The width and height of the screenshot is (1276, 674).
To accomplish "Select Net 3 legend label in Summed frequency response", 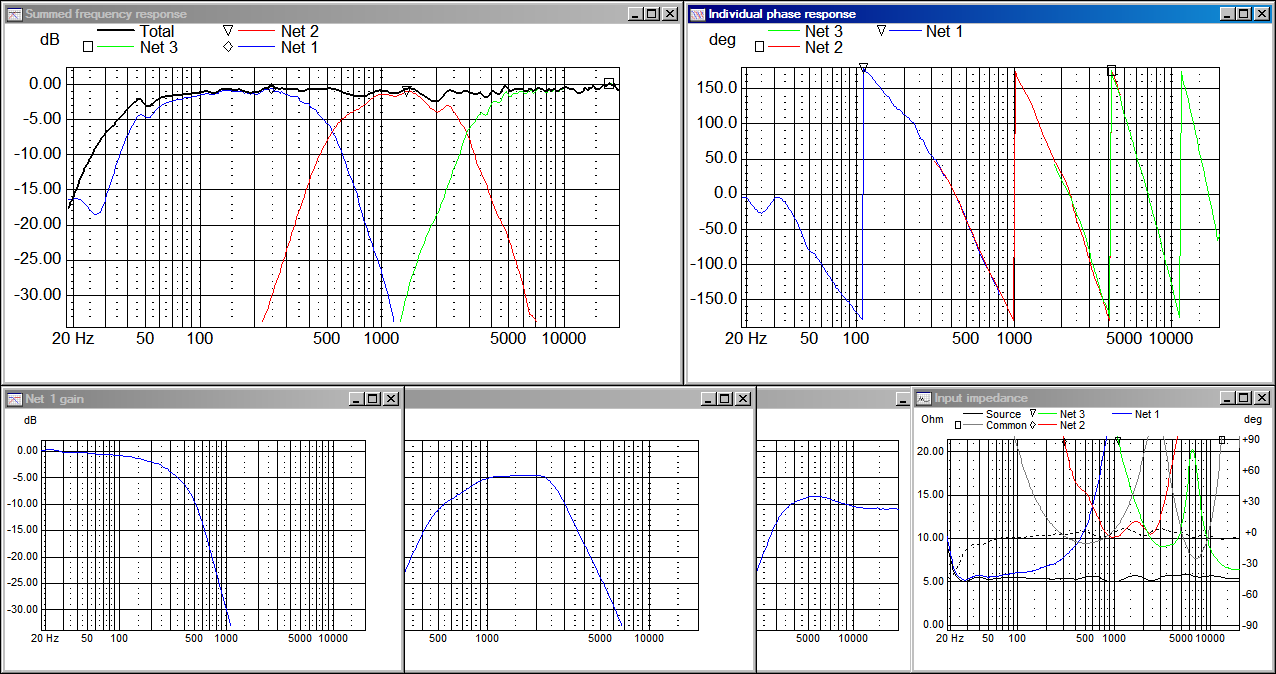I will 159,47.
